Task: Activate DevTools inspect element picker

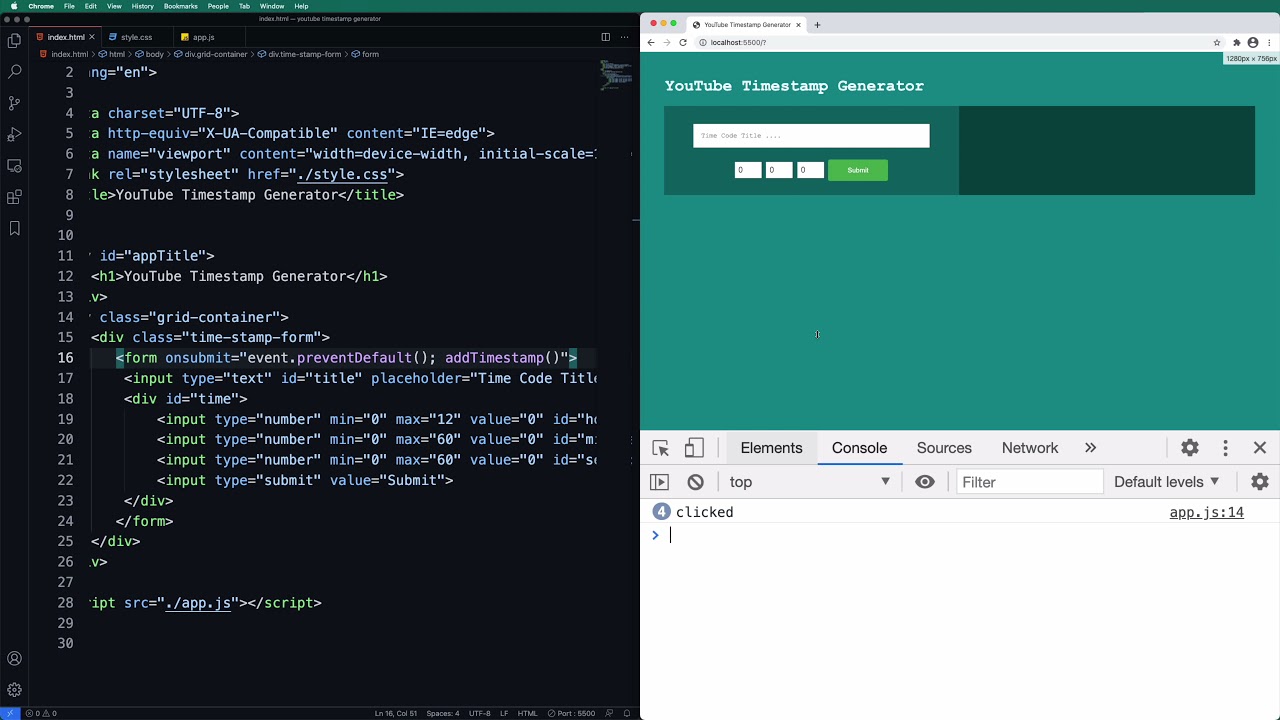Action: [x=660, y=448]
